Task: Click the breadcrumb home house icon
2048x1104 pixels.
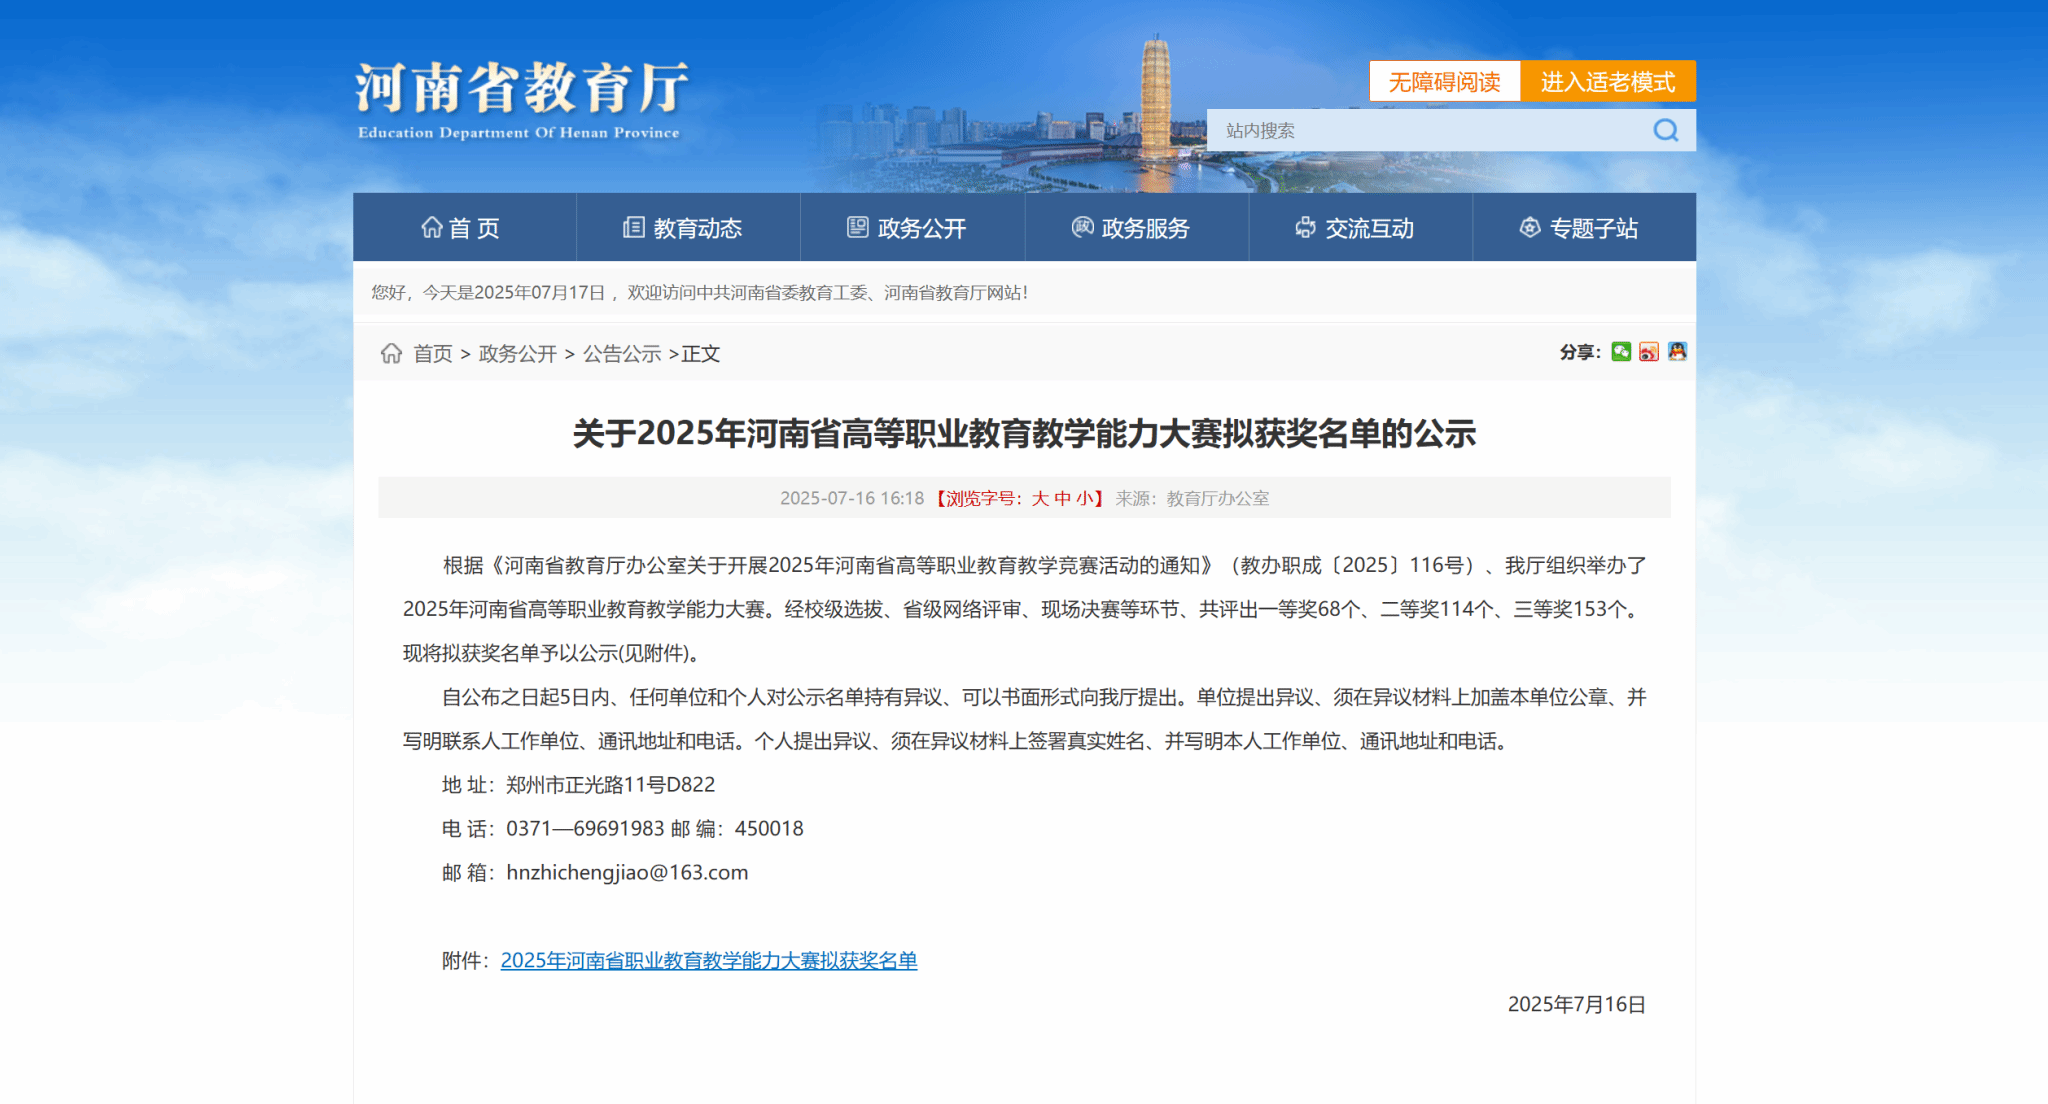Action: (391, 353)
